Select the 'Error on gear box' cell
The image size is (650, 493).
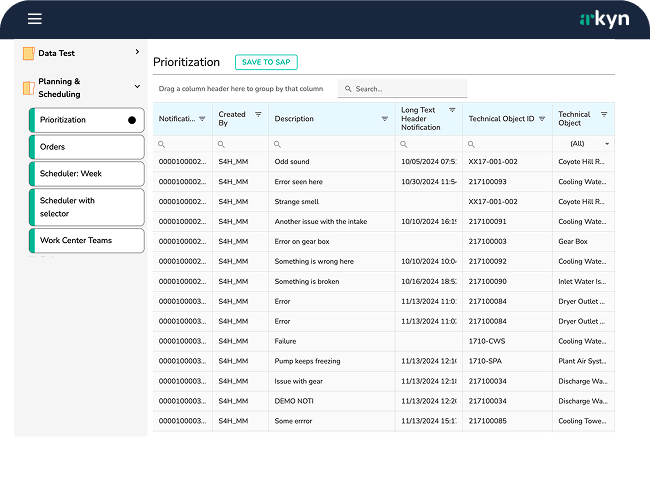332,241
